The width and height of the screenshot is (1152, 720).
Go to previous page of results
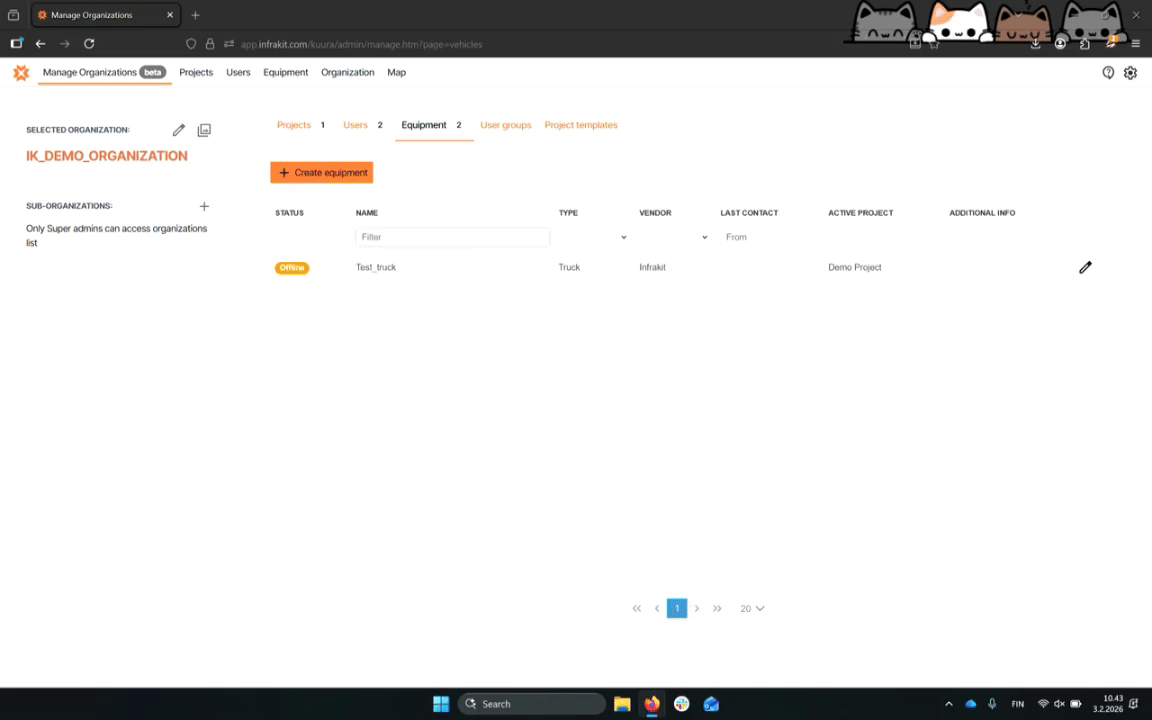[657, 608]
